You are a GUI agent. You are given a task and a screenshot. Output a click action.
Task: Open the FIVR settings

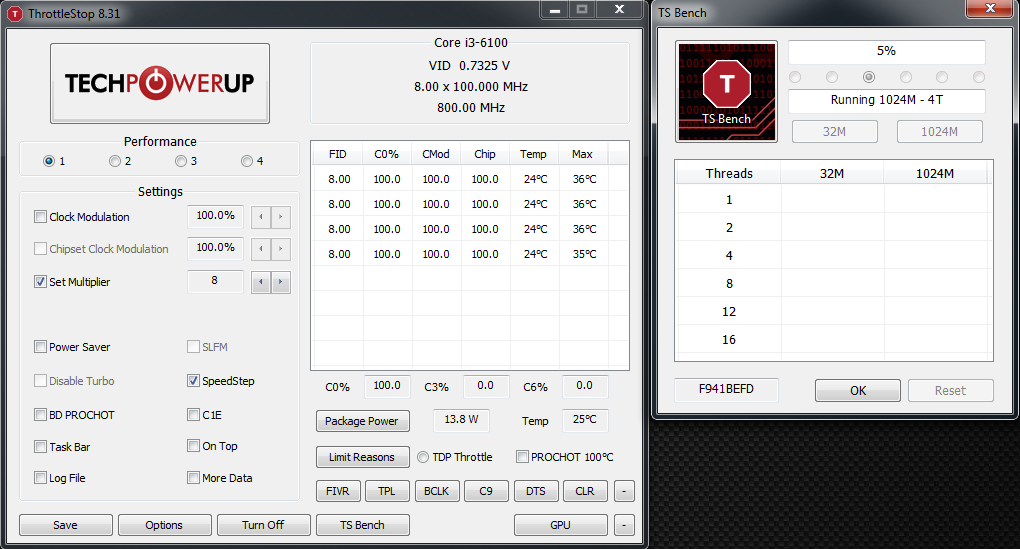pos(338,491)
